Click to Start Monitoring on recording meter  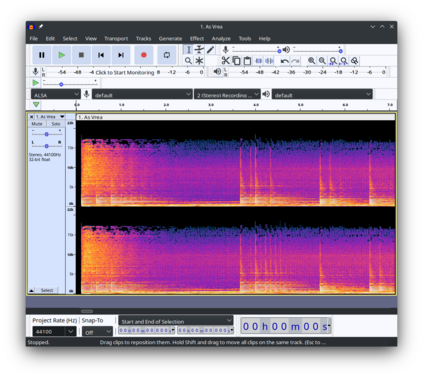(125, 72)
